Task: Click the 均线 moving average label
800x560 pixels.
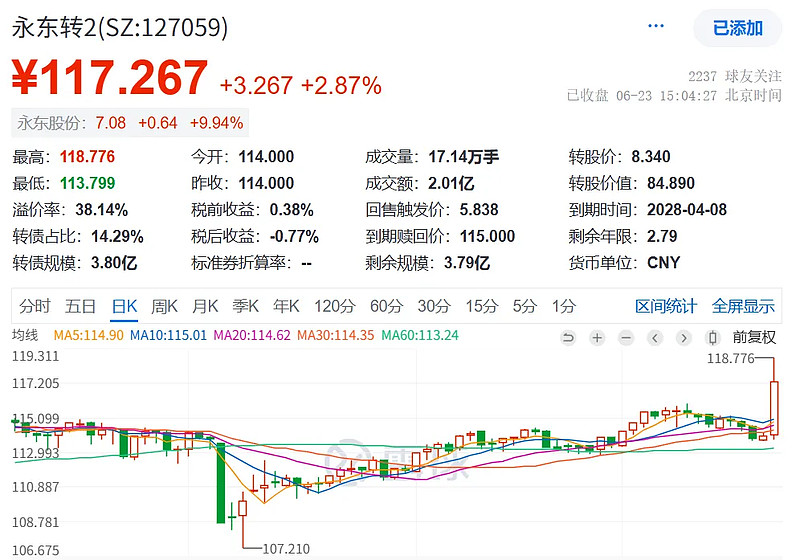Action: click(x=25, y=336)
